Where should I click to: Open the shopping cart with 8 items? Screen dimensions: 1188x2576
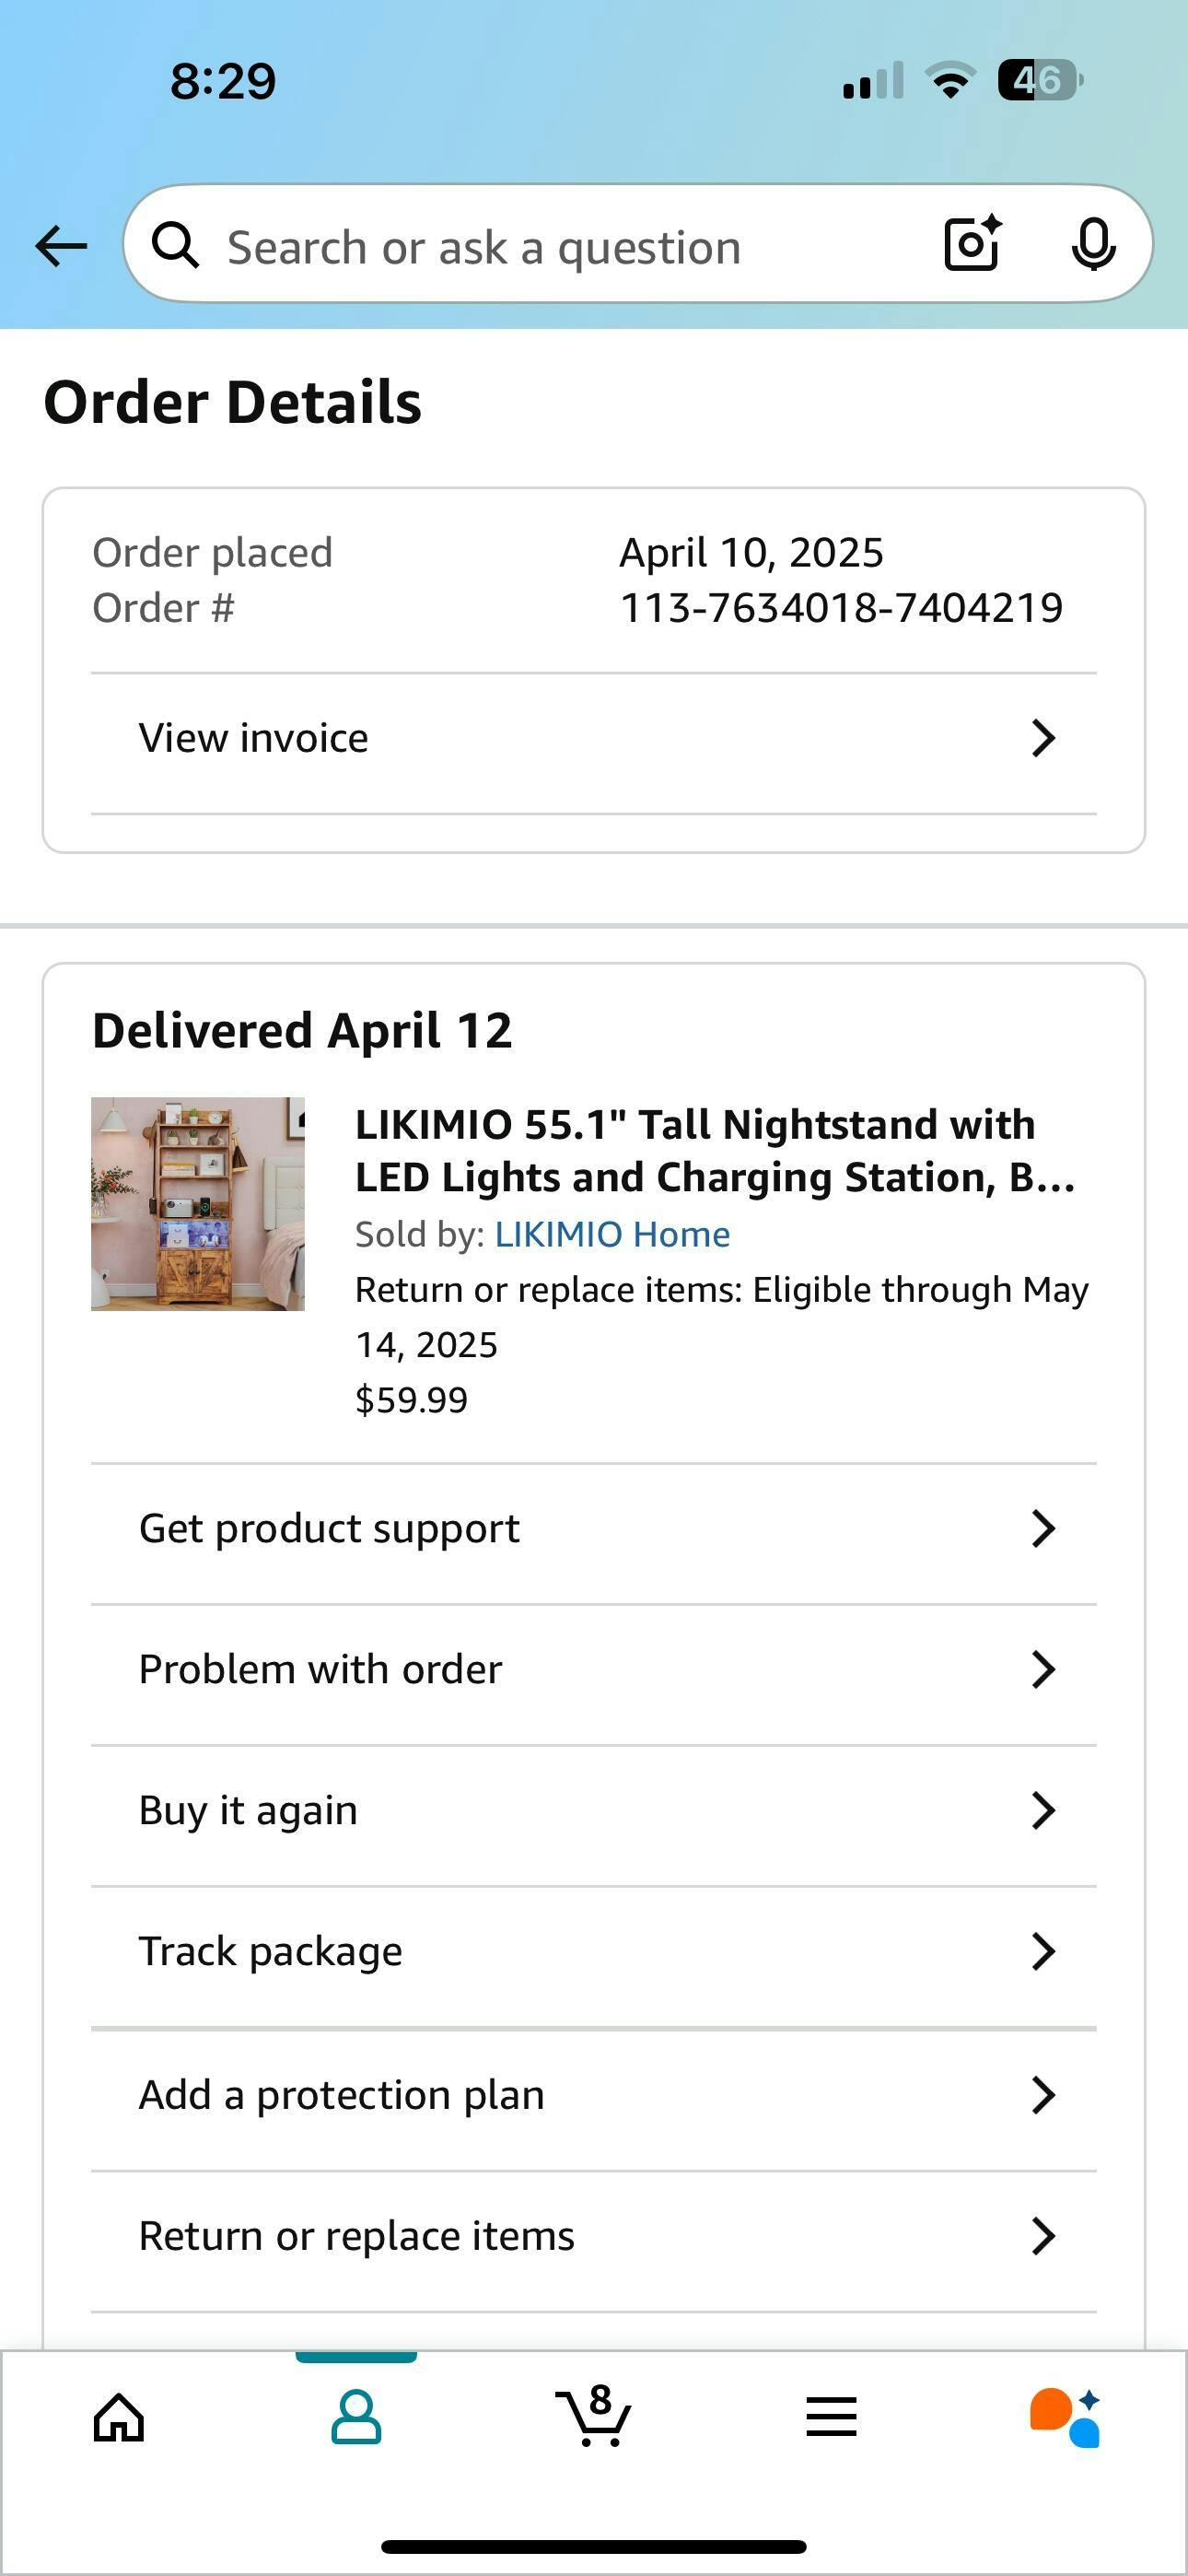click(x=593, y=2416)
